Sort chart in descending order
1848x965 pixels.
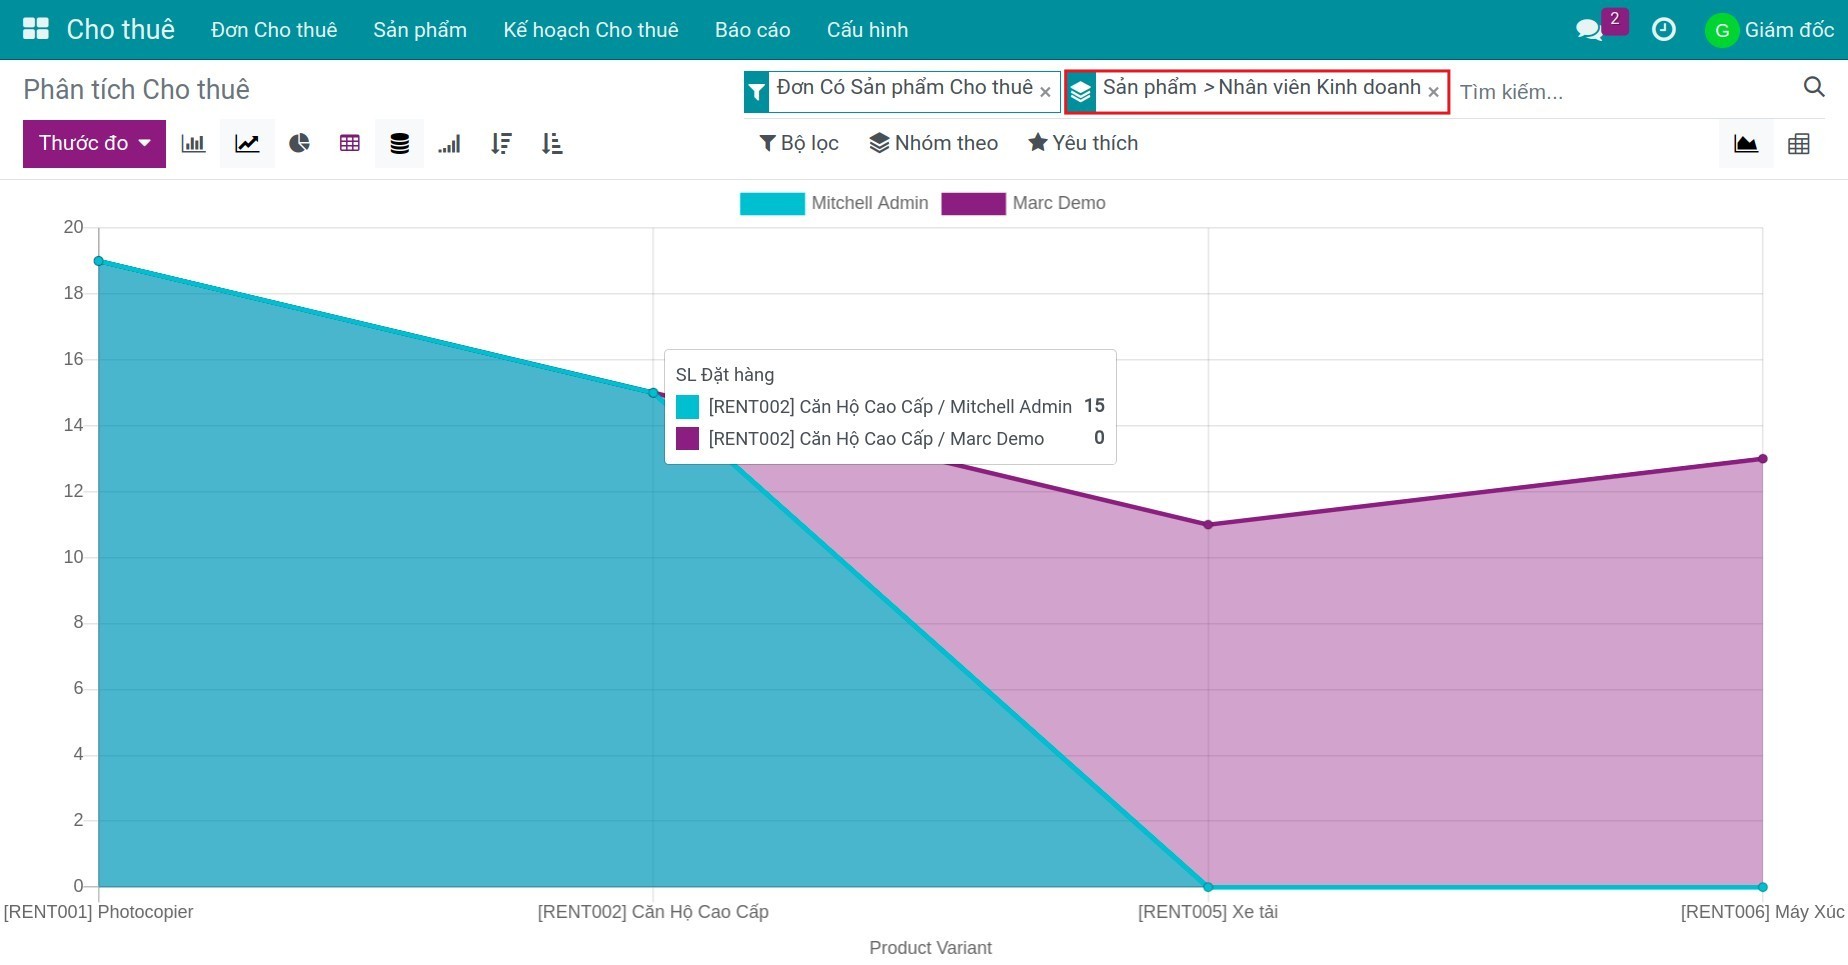click(501, 144)
